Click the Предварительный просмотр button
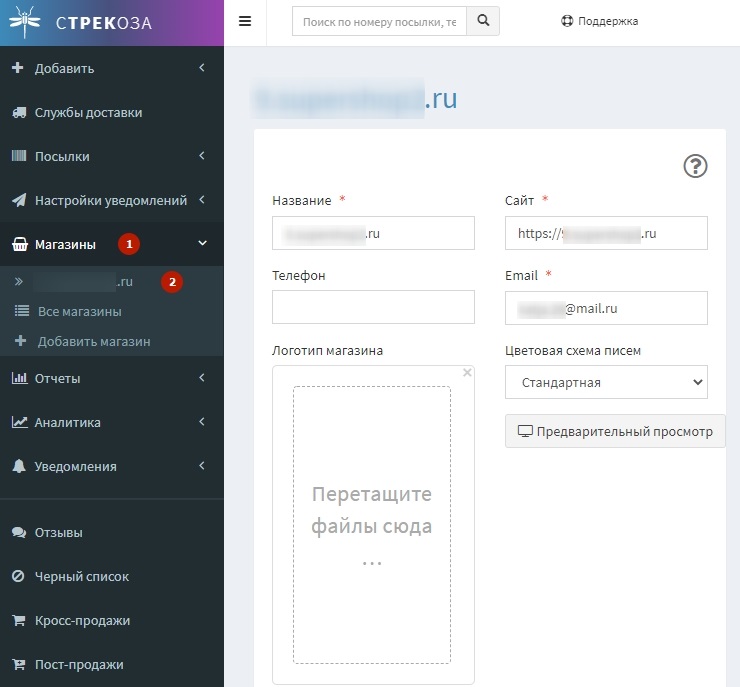Image resolution: width=740 pixels, height=687 pixels. [x=615, y=432]
